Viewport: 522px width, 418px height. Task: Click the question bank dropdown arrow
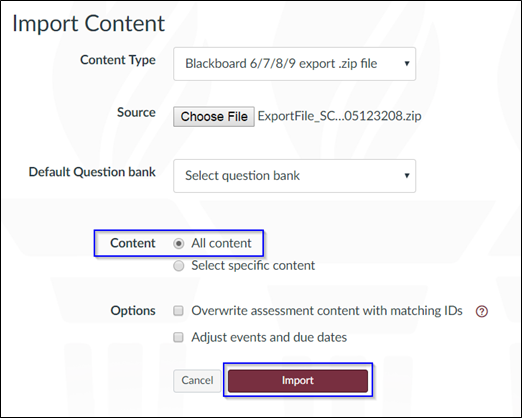click(x=407, y=175)
